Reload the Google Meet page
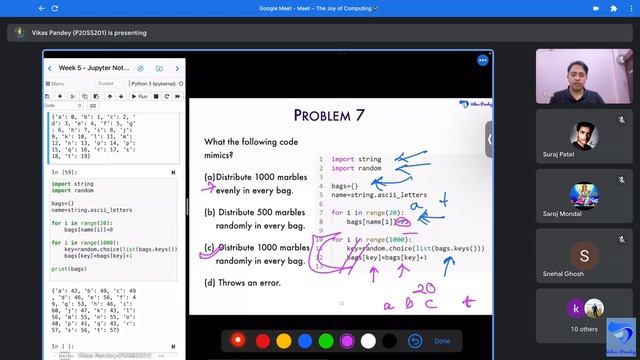 pos(55,8)
